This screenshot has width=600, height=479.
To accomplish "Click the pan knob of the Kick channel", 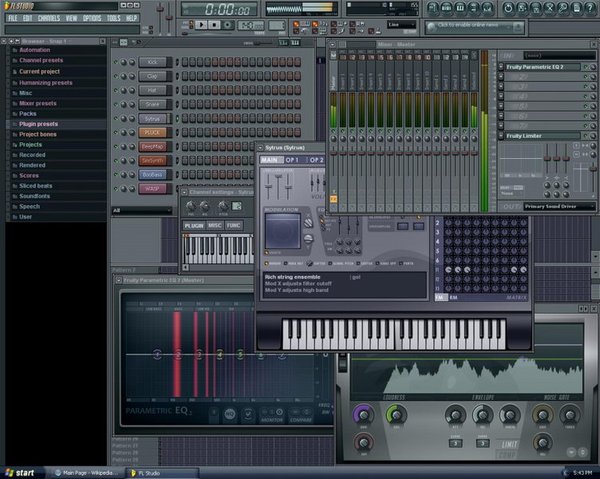I will point(122,62).
